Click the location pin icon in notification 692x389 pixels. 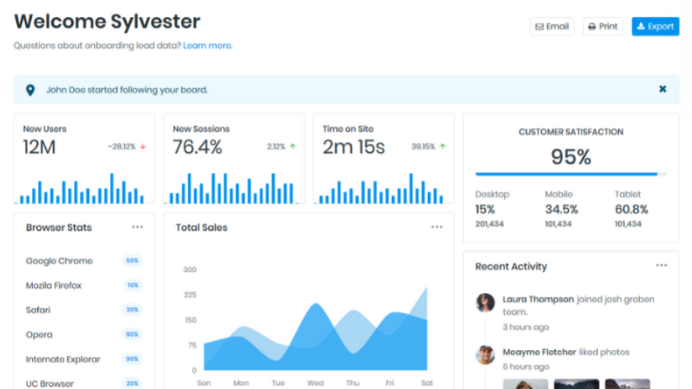pos(30,90)
